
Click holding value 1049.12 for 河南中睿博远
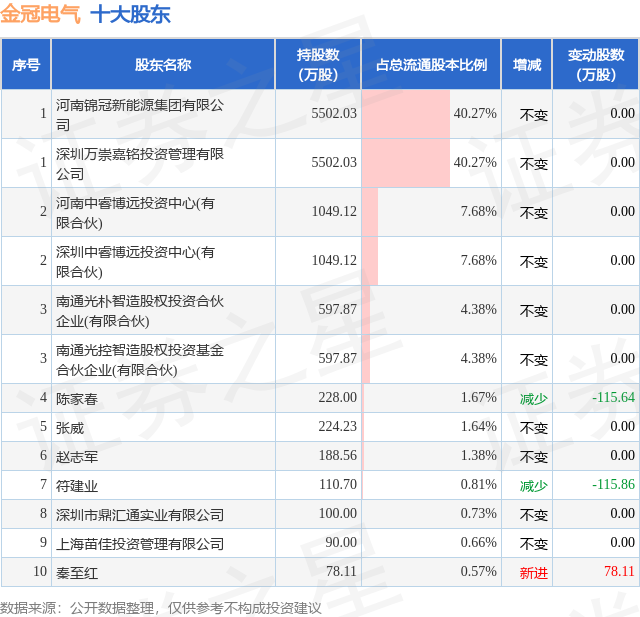pyautogui.click(x=334, y=211)
